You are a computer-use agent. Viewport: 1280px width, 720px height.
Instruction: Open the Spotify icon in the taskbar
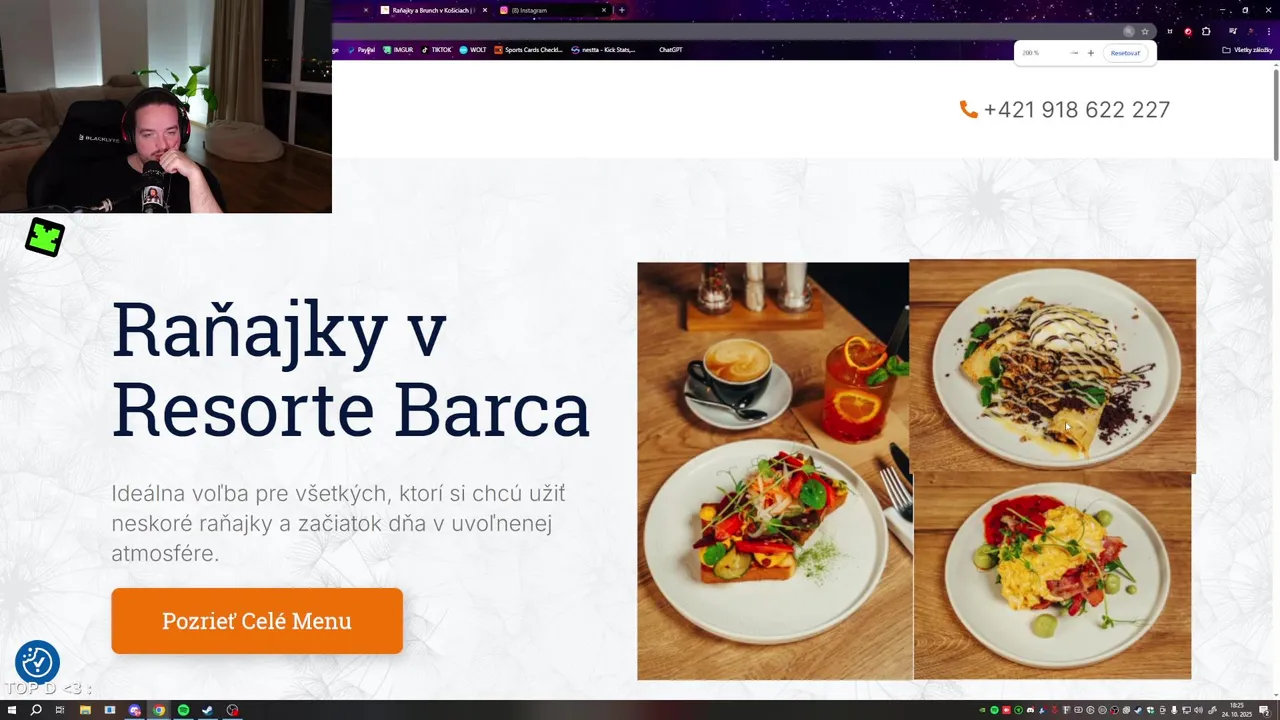point(183,710)
